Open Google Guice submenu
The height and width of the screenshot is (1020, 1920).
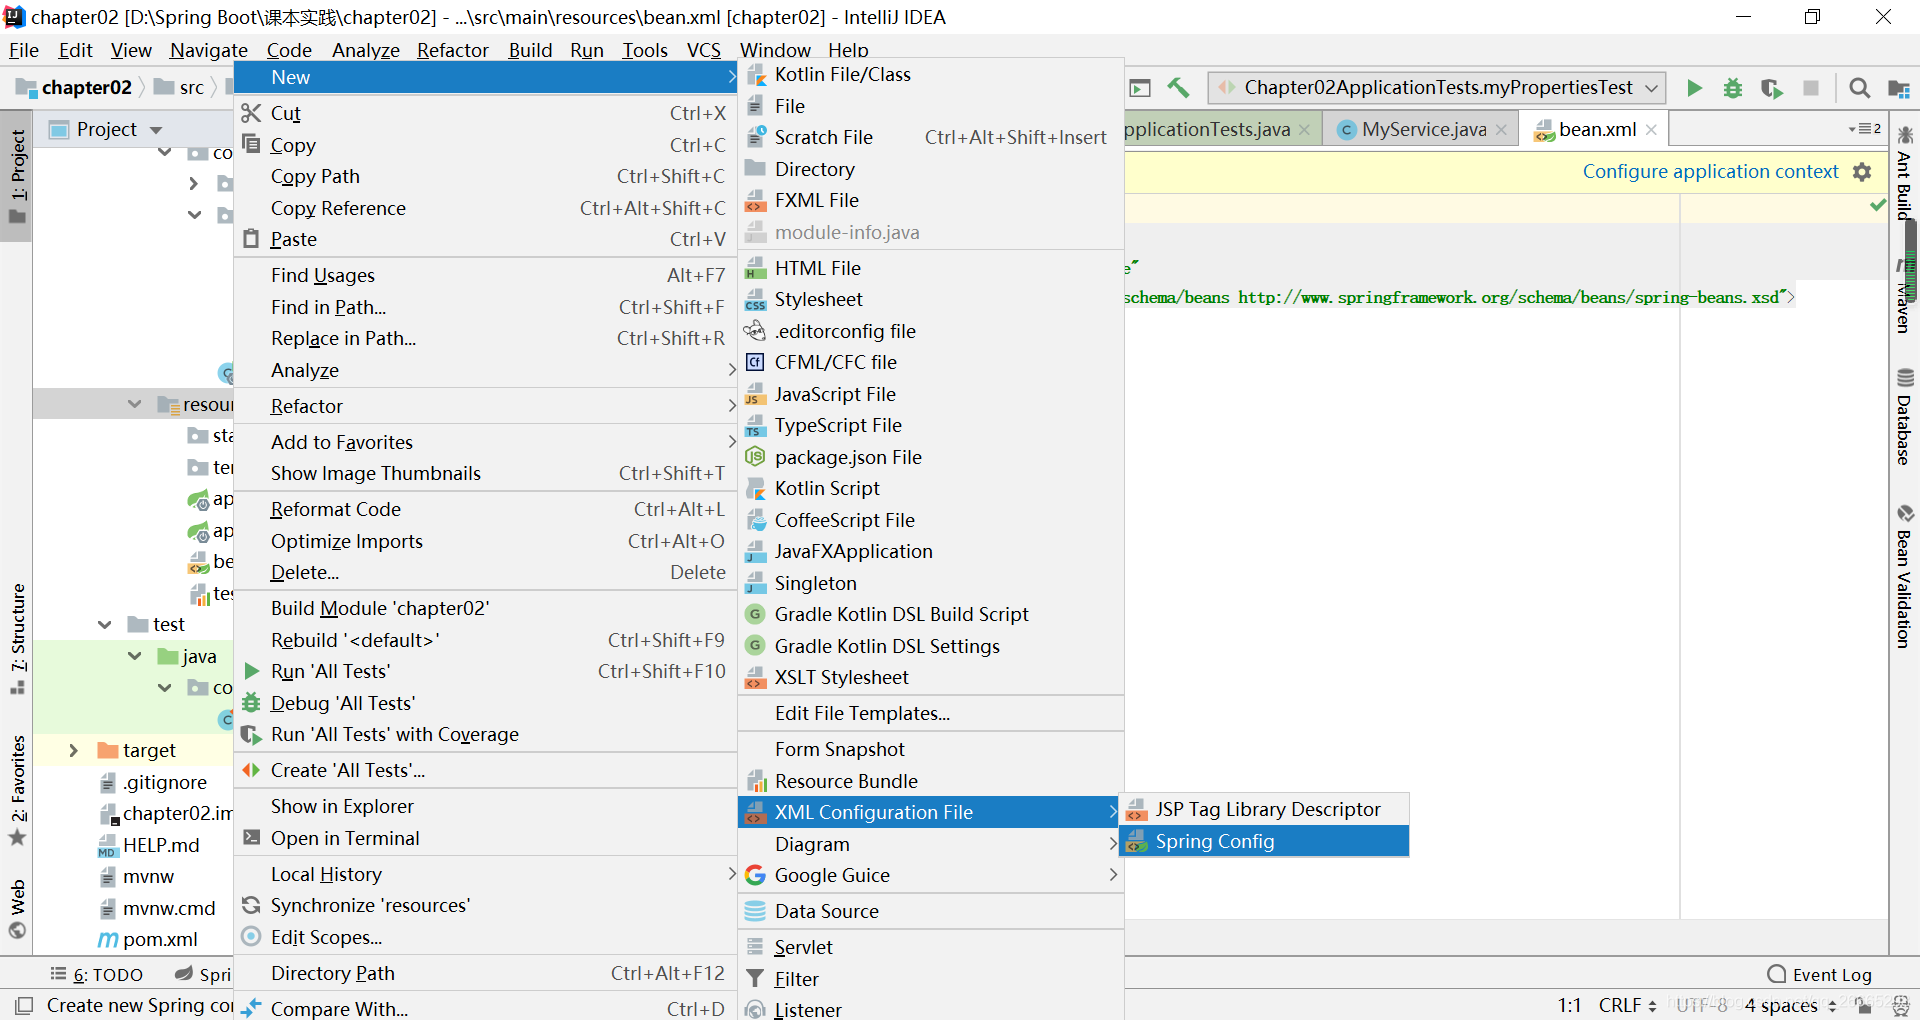point(930,875)
